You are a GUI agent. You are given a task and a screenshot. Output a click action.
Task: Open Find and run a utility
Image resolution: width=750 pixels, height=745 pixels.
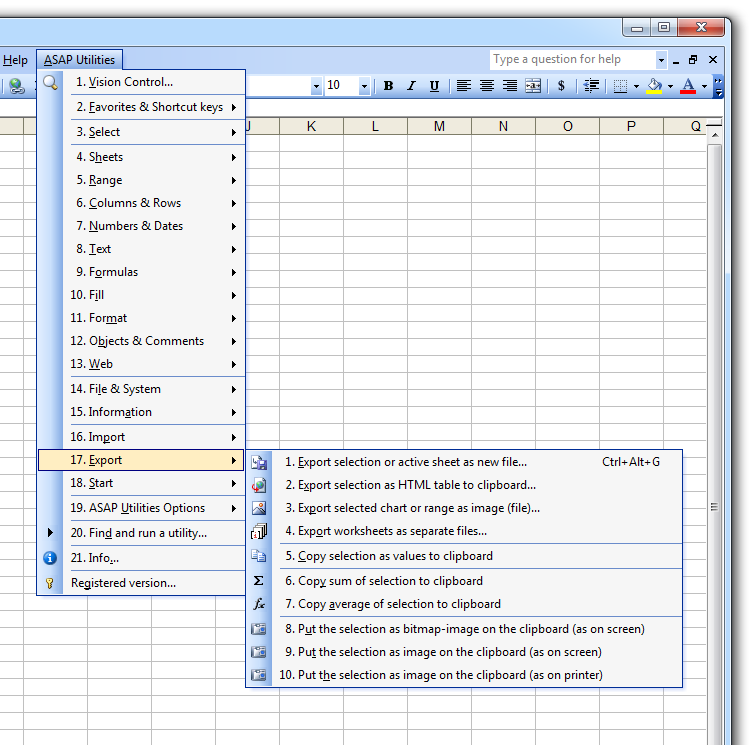(x=142, y=533)
